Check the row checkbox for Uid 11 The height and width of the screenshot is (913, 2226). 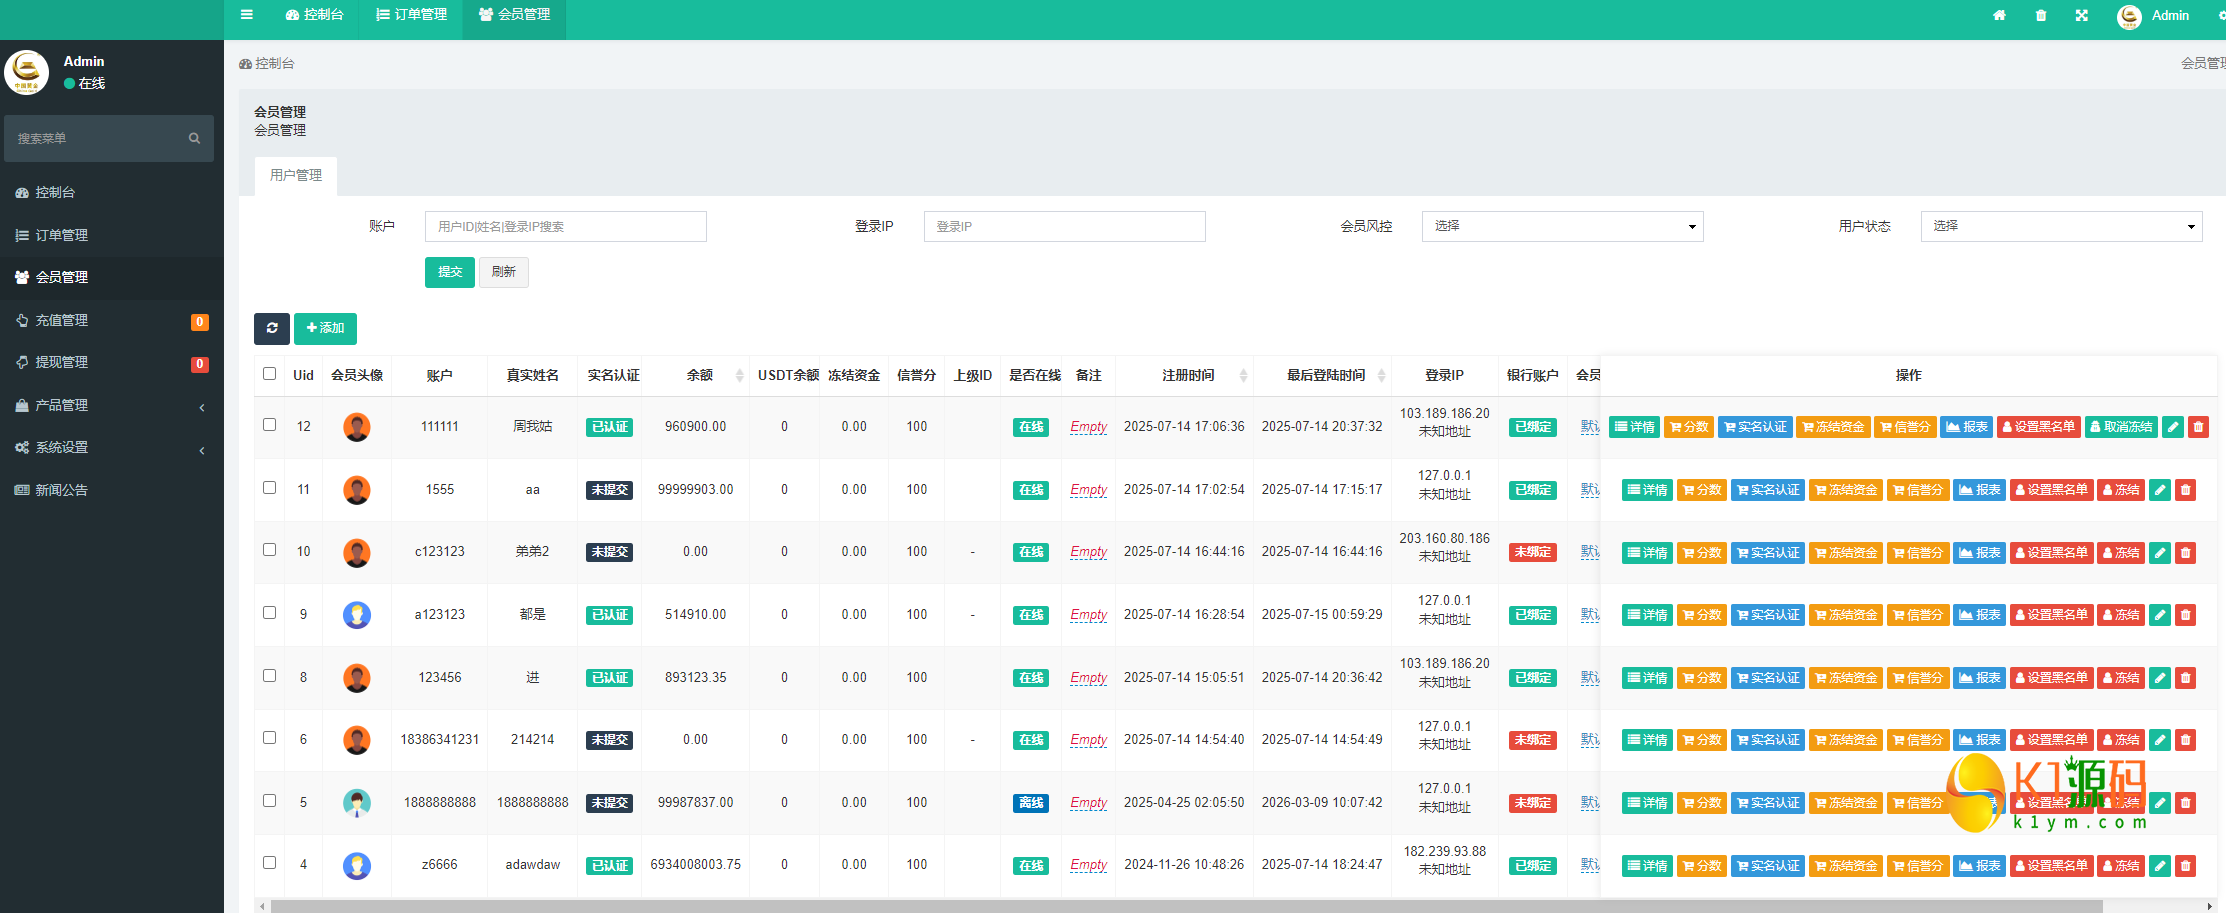(269, 488)
